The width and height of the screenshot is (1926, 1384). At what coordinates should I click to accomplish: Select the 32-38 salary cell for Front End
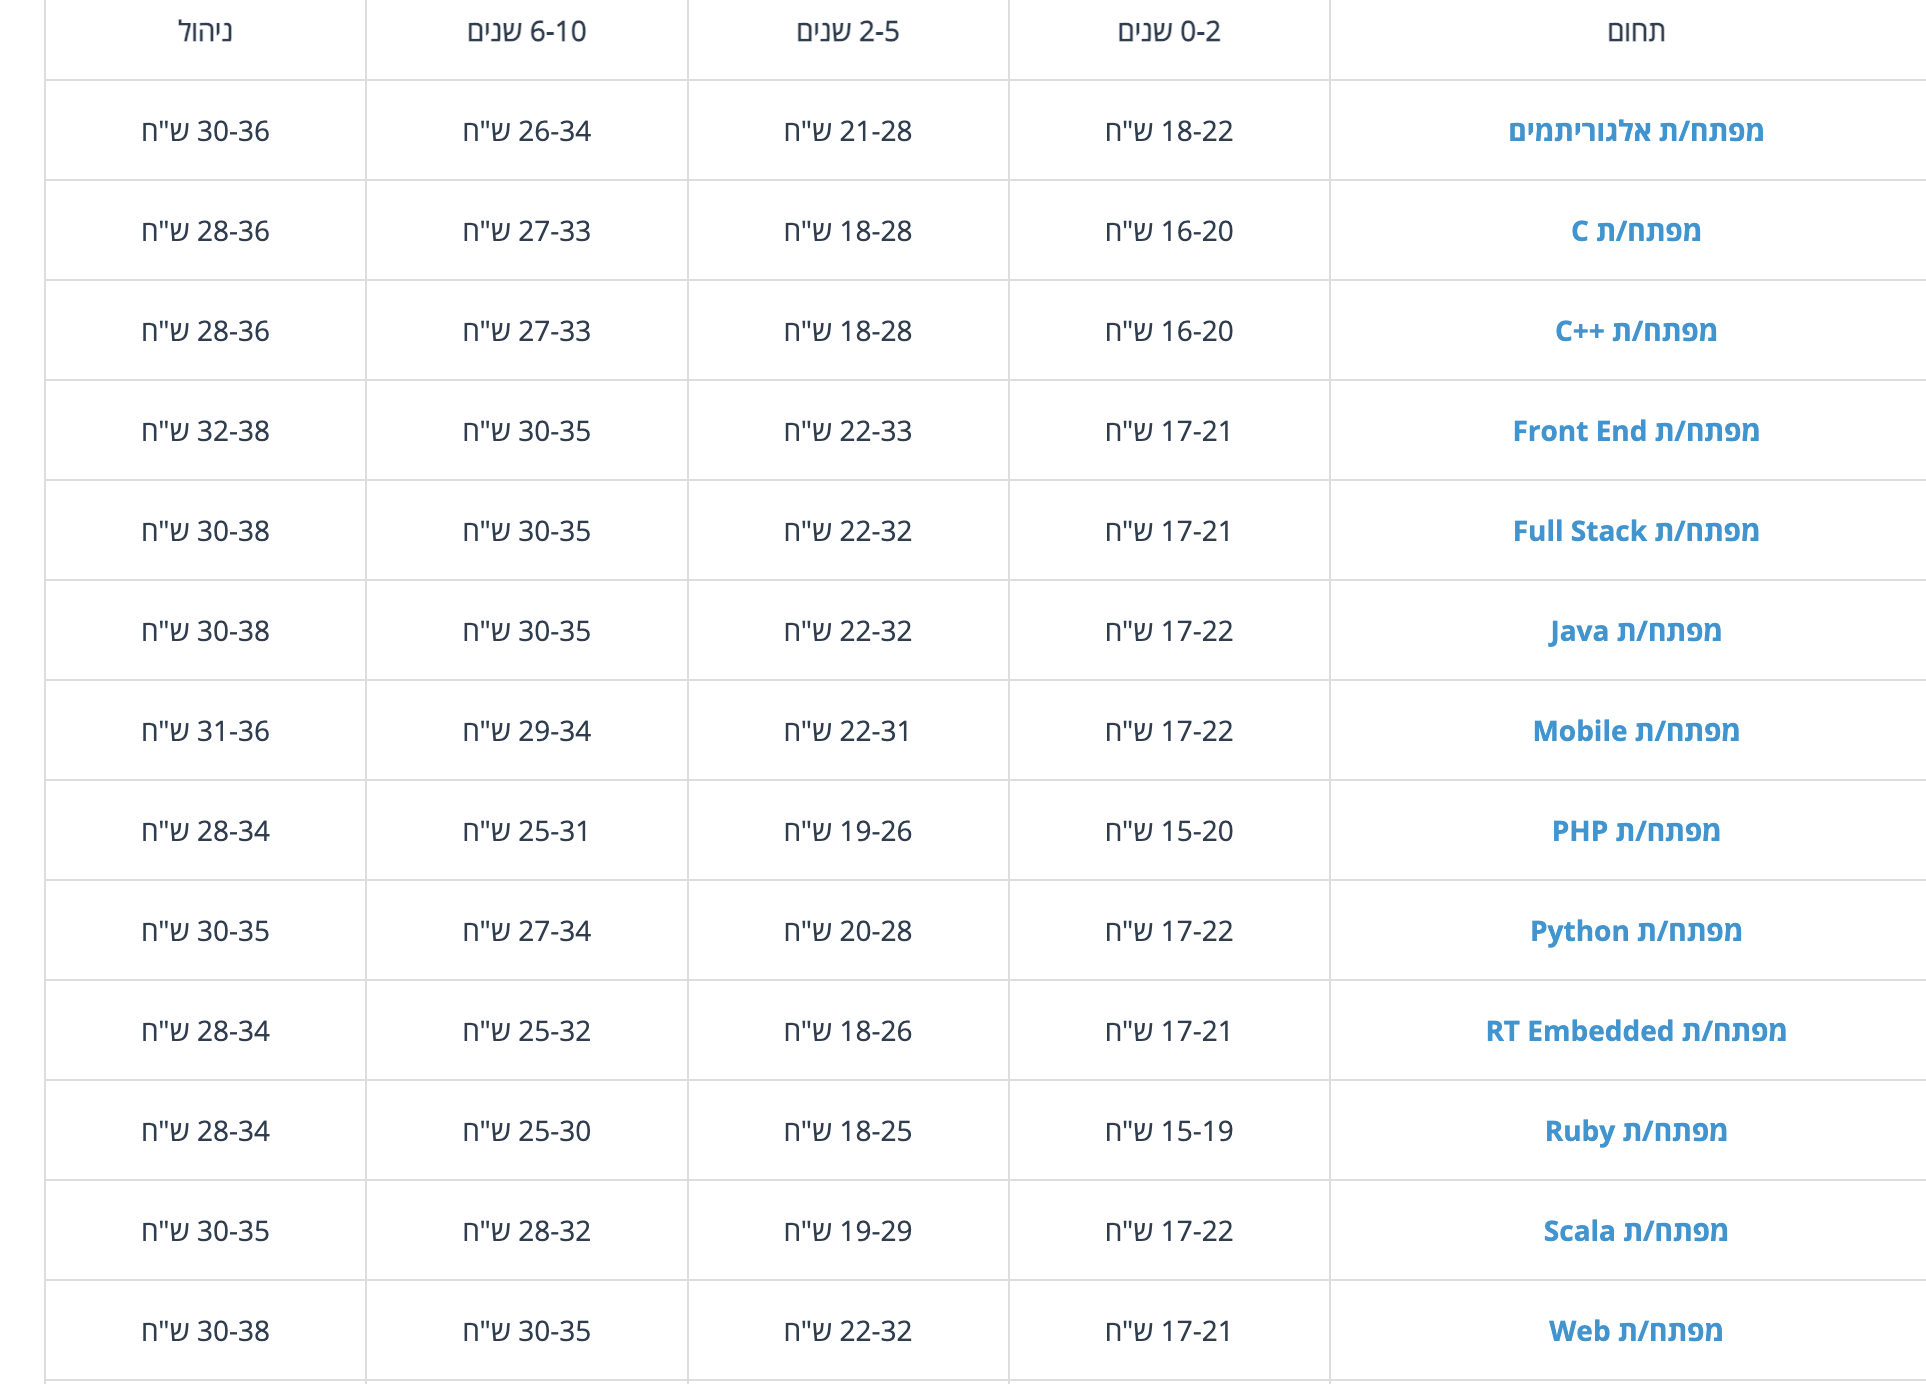205,431
